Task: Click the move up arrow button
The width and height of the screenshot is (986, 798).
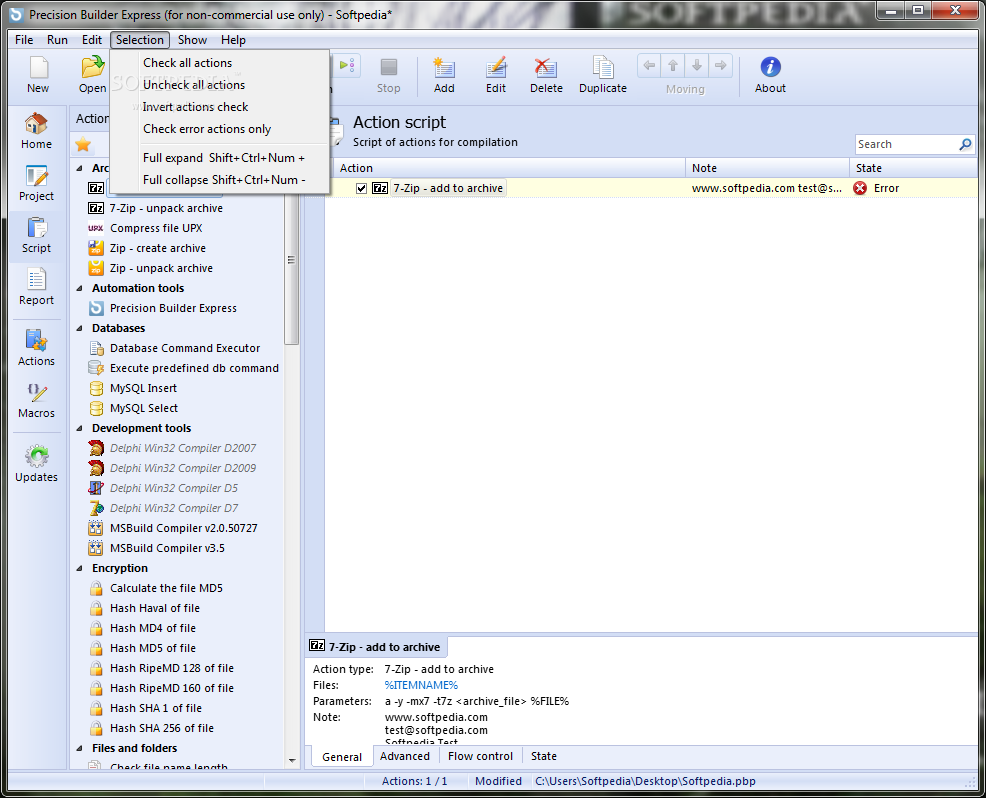Action: (x=673, y=65)
